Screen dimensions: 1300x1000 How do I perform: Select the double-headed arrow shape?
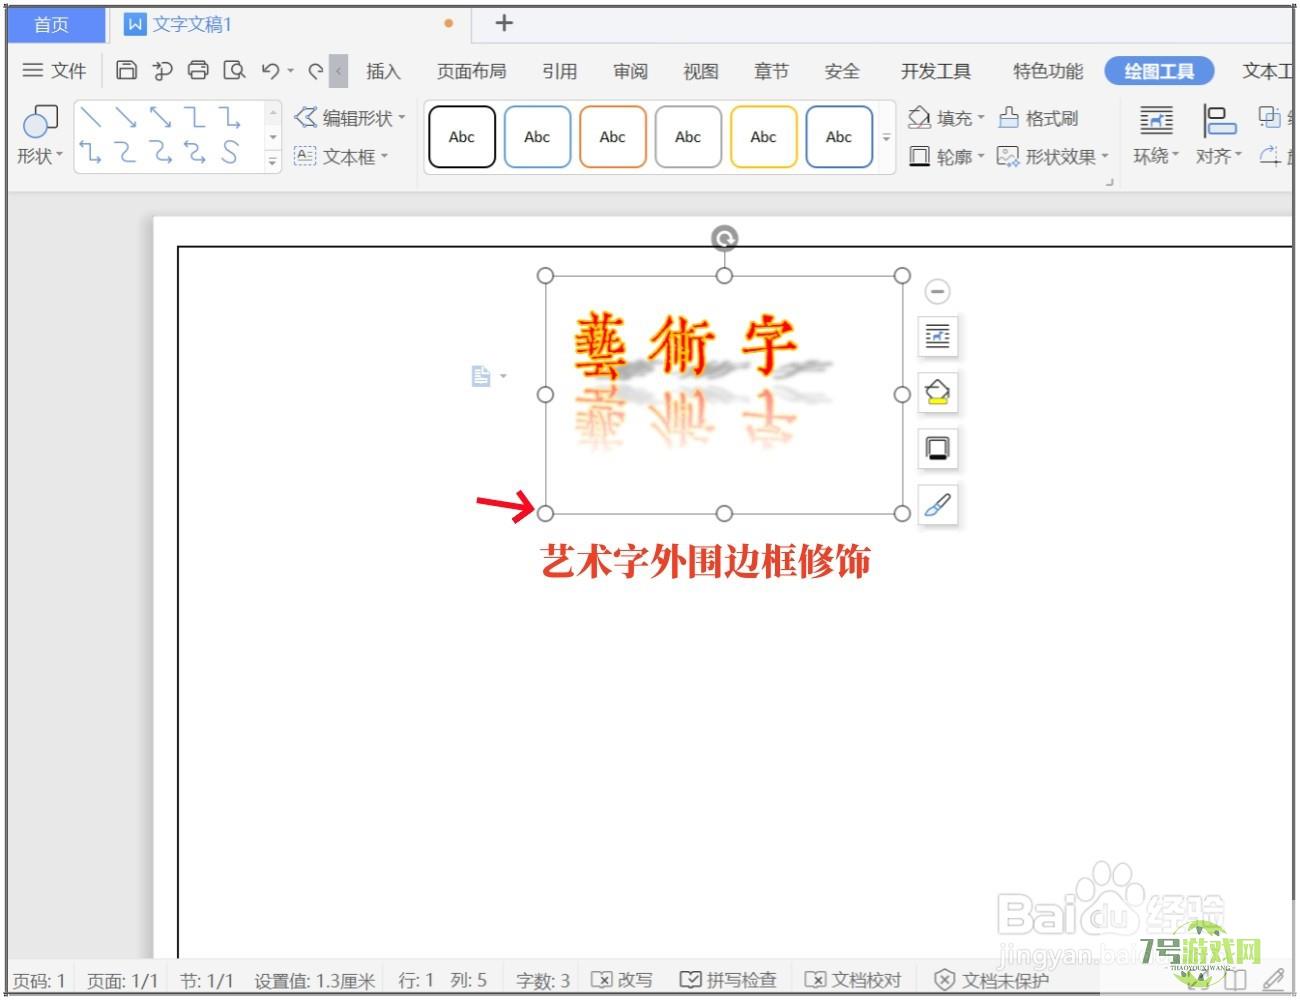click(160, 118)
